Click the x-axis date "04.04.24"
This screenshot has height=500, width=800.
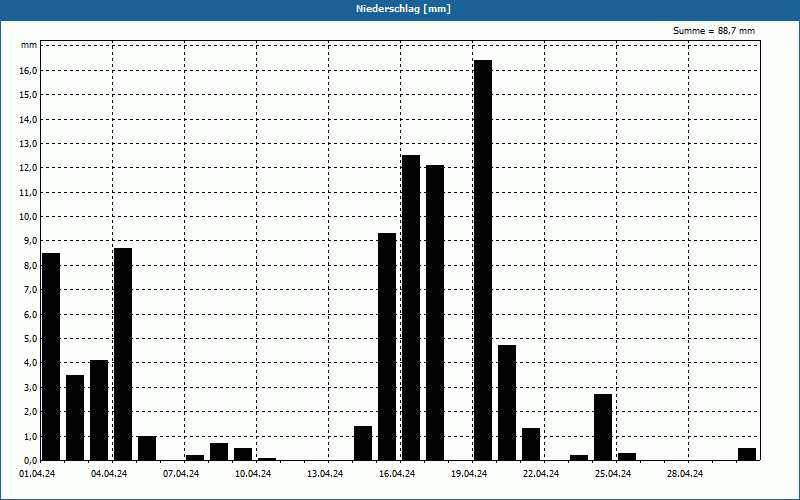point(109,474)
